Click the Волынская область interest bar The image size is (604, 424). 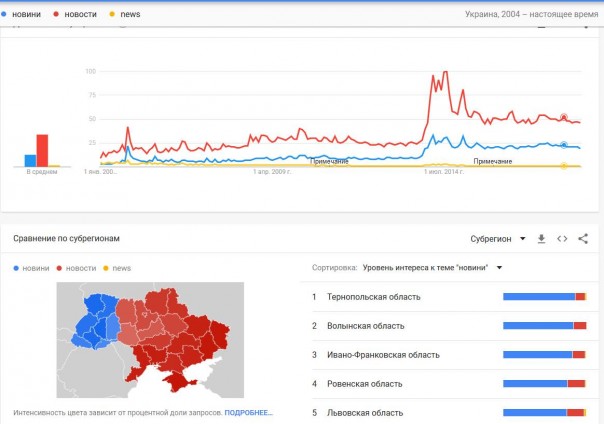(x=544, y=326)
